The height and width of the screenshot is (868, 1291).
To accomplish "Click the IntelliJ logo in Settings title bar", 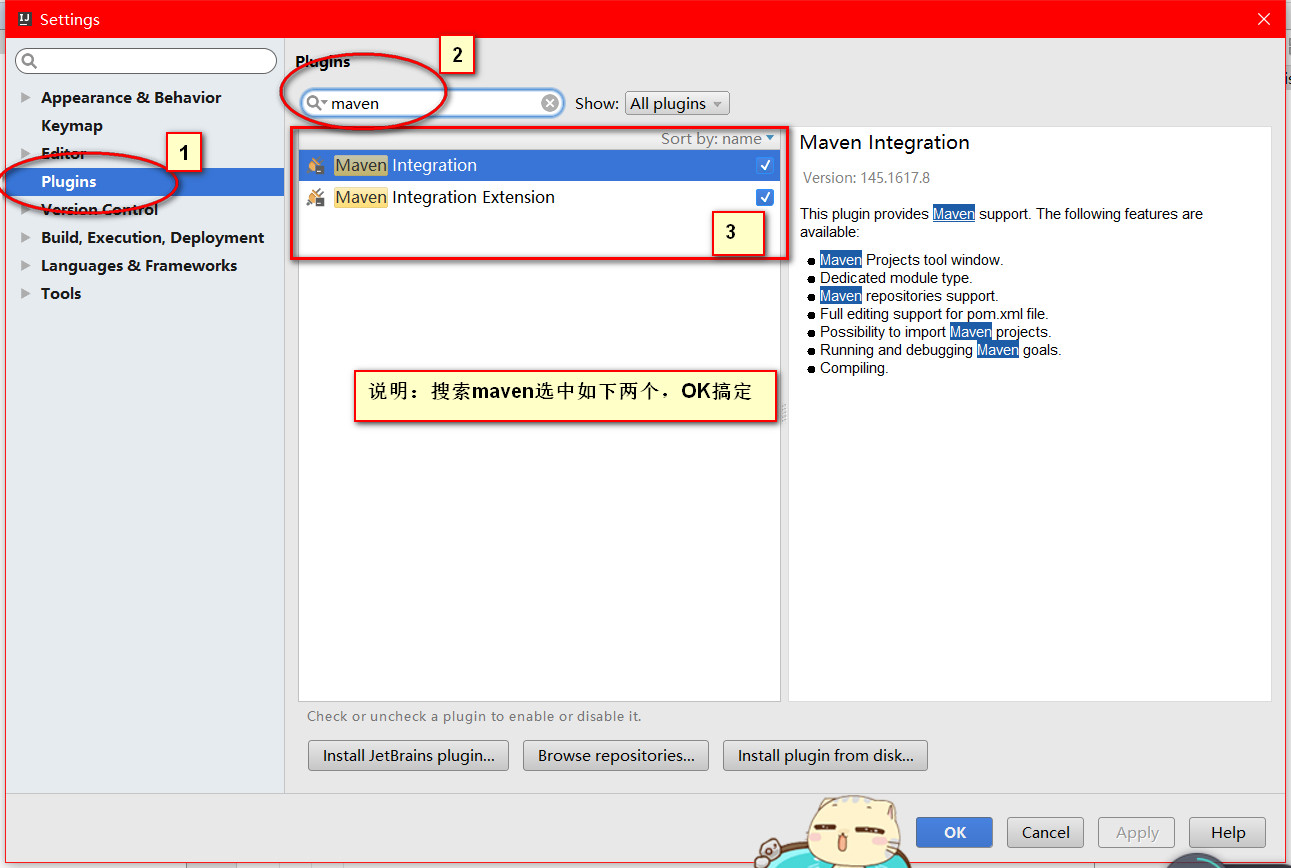I will pos(24,19).
